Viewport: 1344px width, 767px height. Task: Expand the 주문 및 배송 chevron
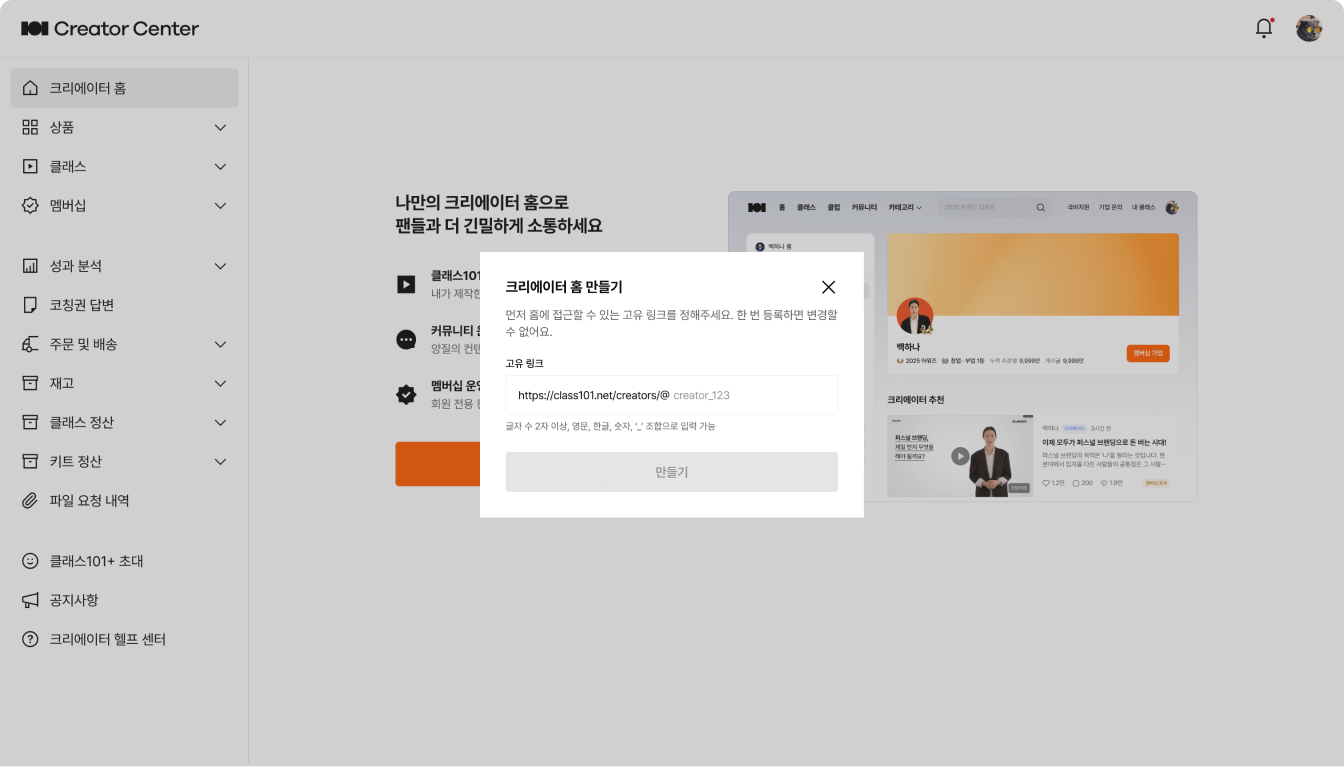point(221,344)
